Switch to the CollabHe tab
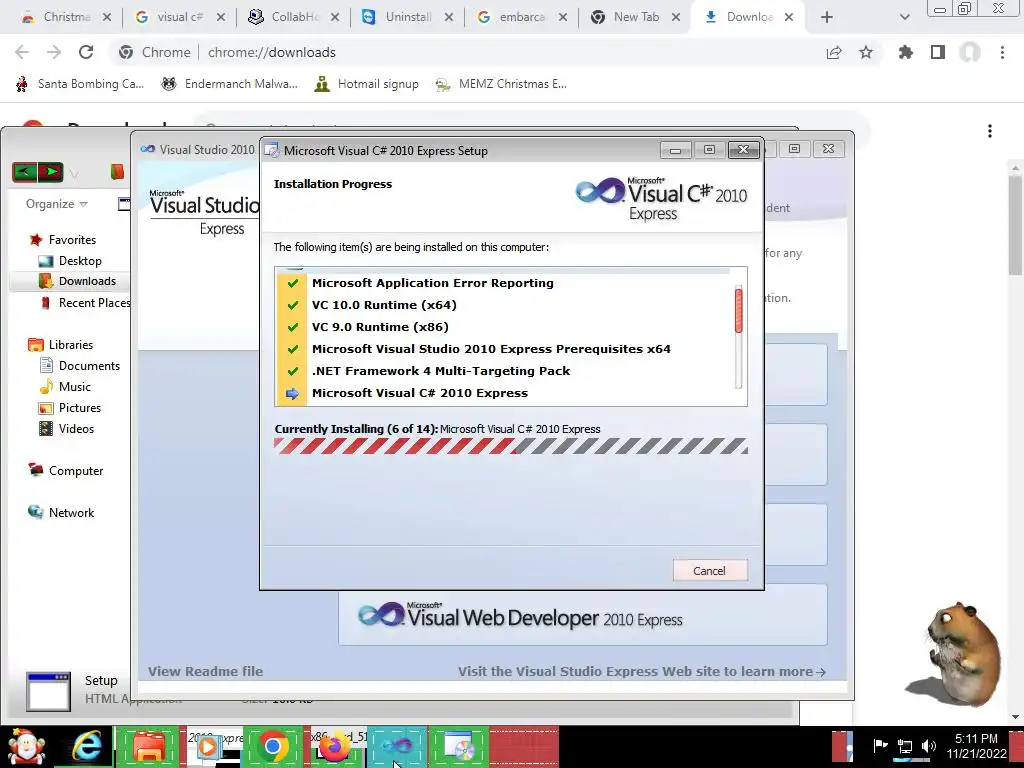1024x768 pixels. tap(294, 17)
